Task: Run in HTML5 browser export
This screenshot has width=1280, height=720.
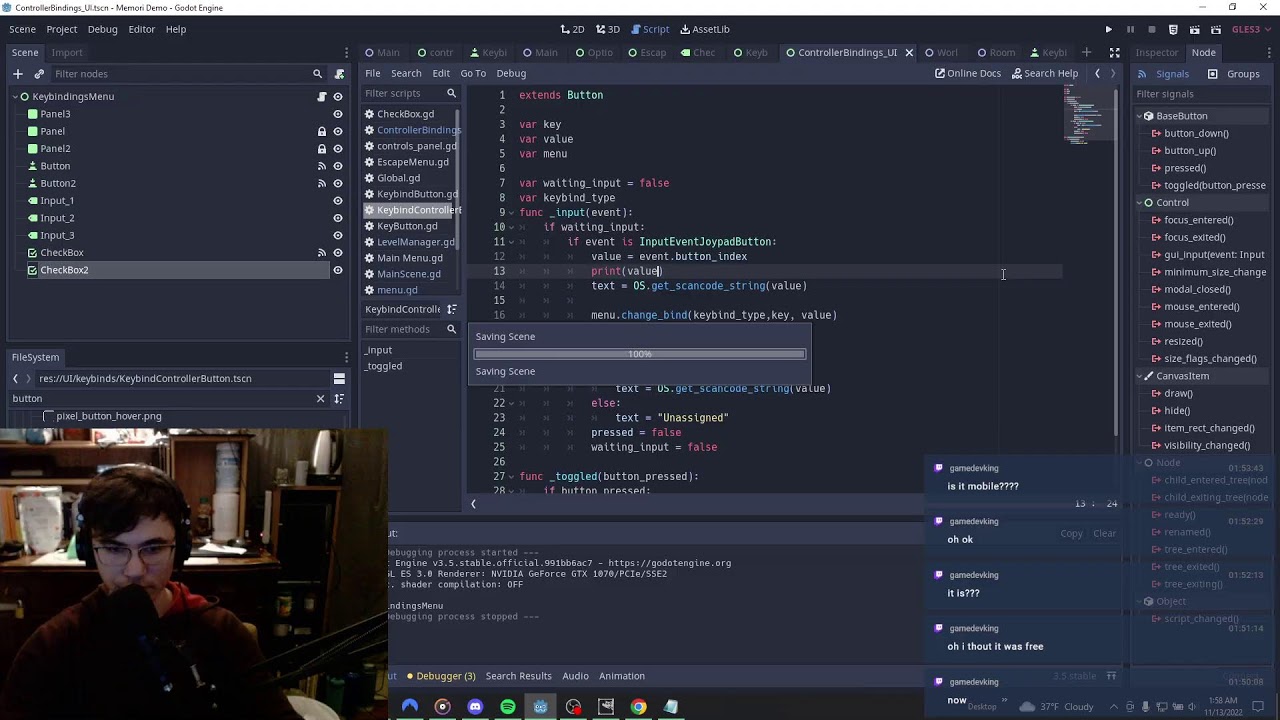Action: (x=1173, y=29)
